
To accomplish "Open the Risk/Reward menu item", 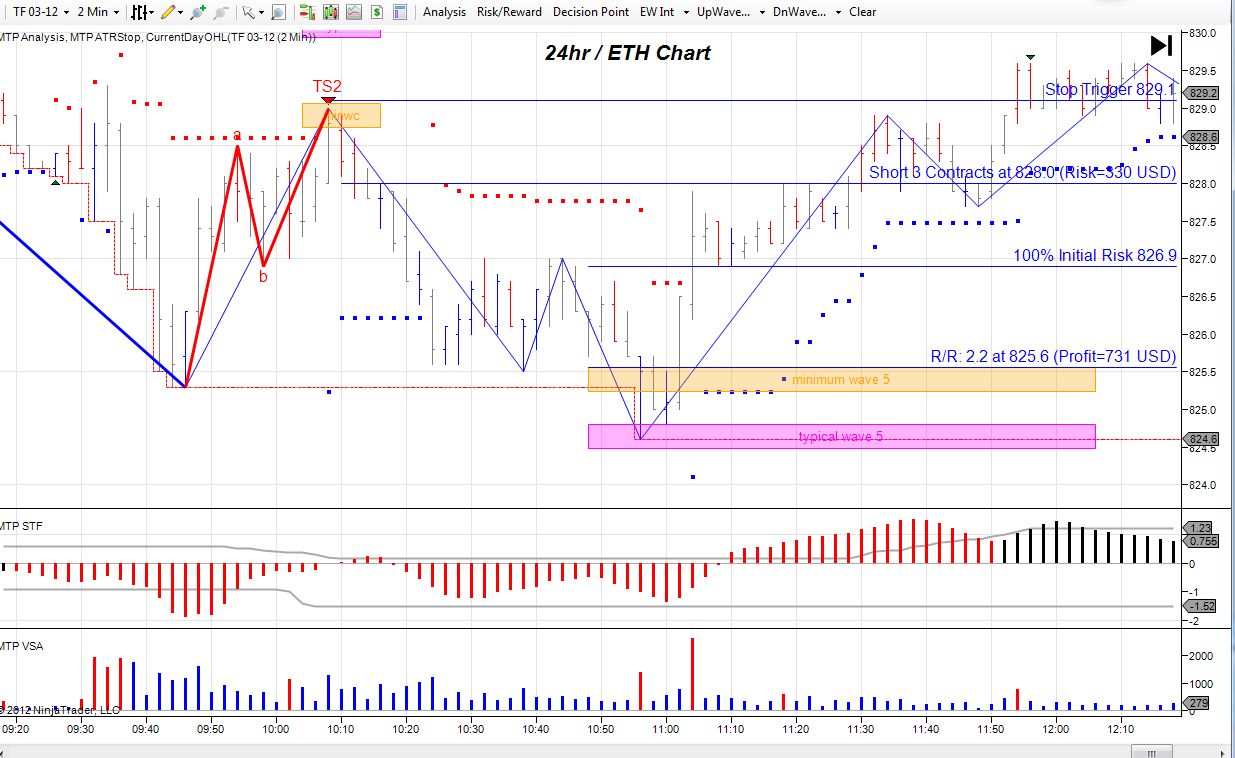I will 509,12.
